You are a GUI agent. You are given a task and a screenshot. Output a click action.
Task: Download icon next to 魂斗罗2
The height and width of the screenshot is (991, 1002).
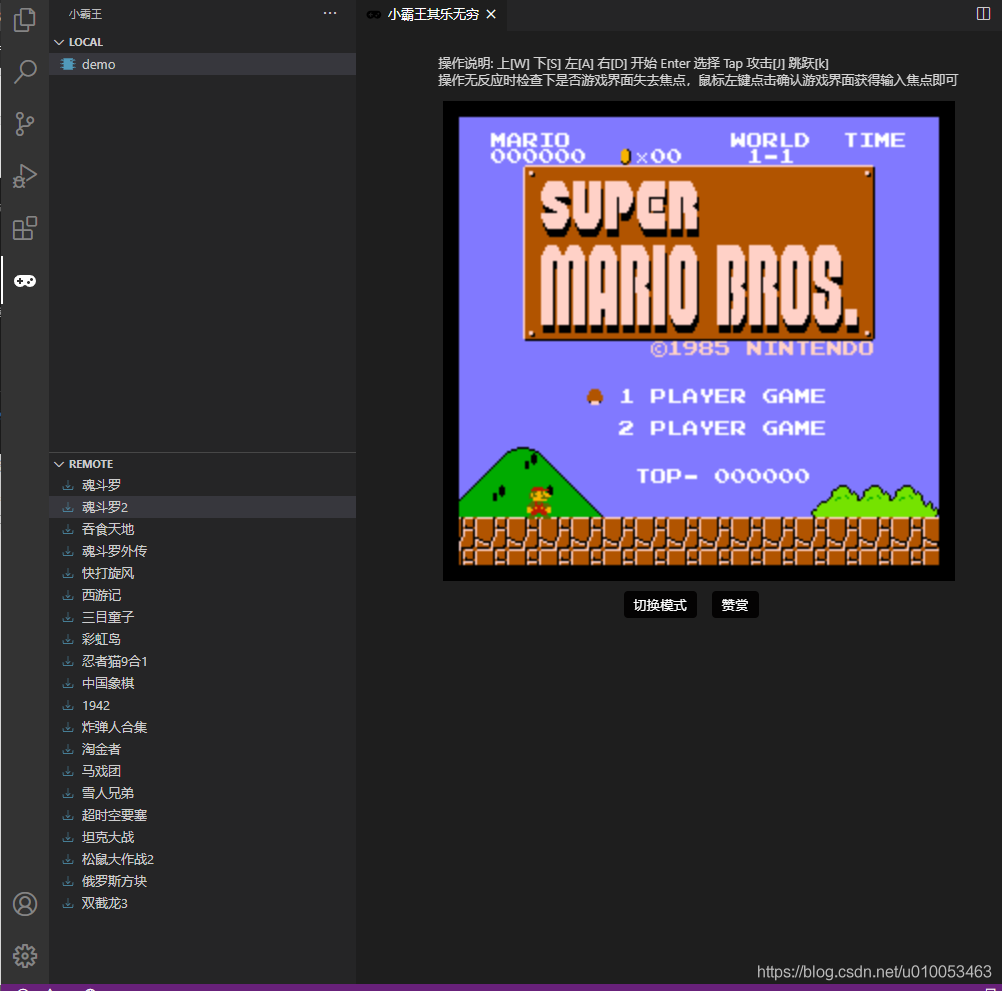tap(68, 507)
